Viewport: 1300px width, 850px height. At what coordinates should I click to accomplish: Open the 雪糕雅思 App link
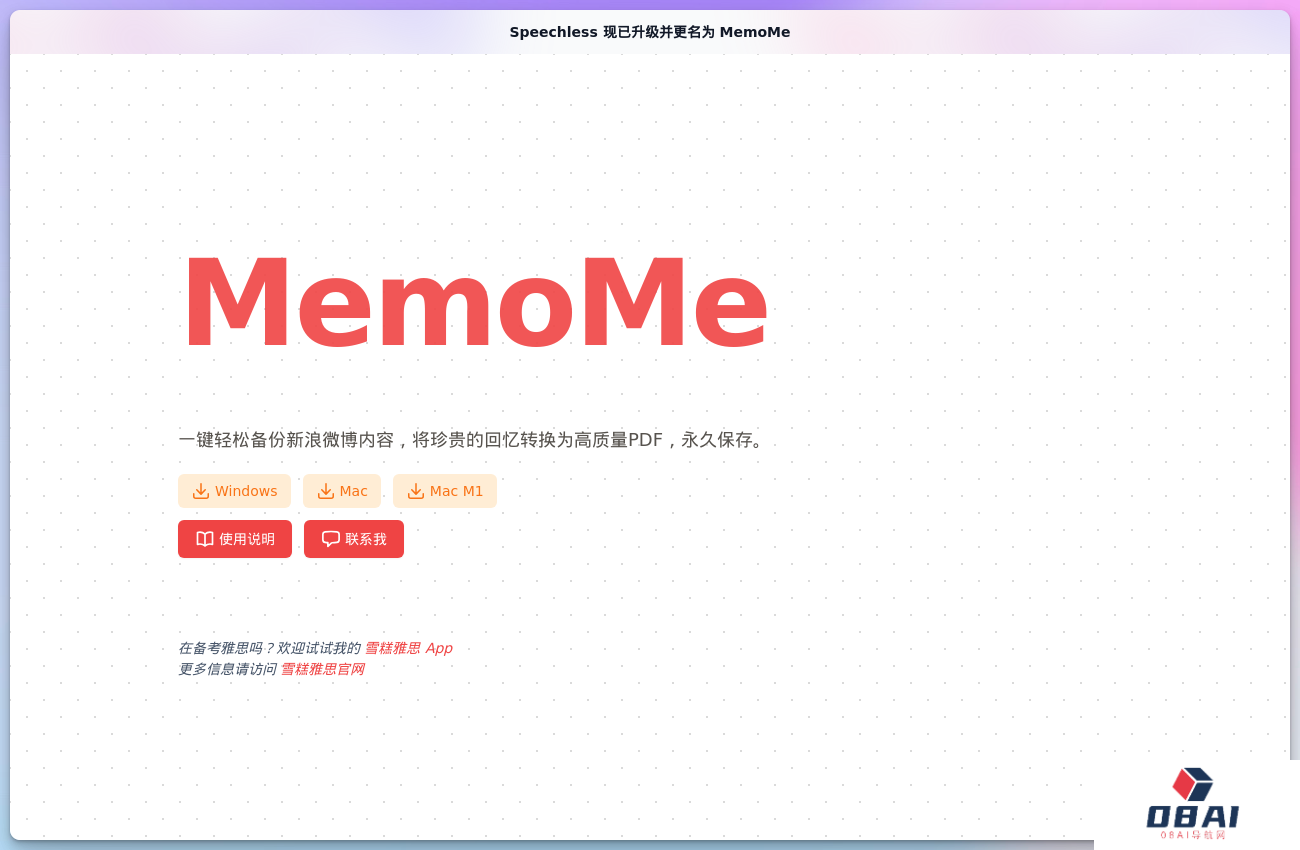click(x=408, y=648)
